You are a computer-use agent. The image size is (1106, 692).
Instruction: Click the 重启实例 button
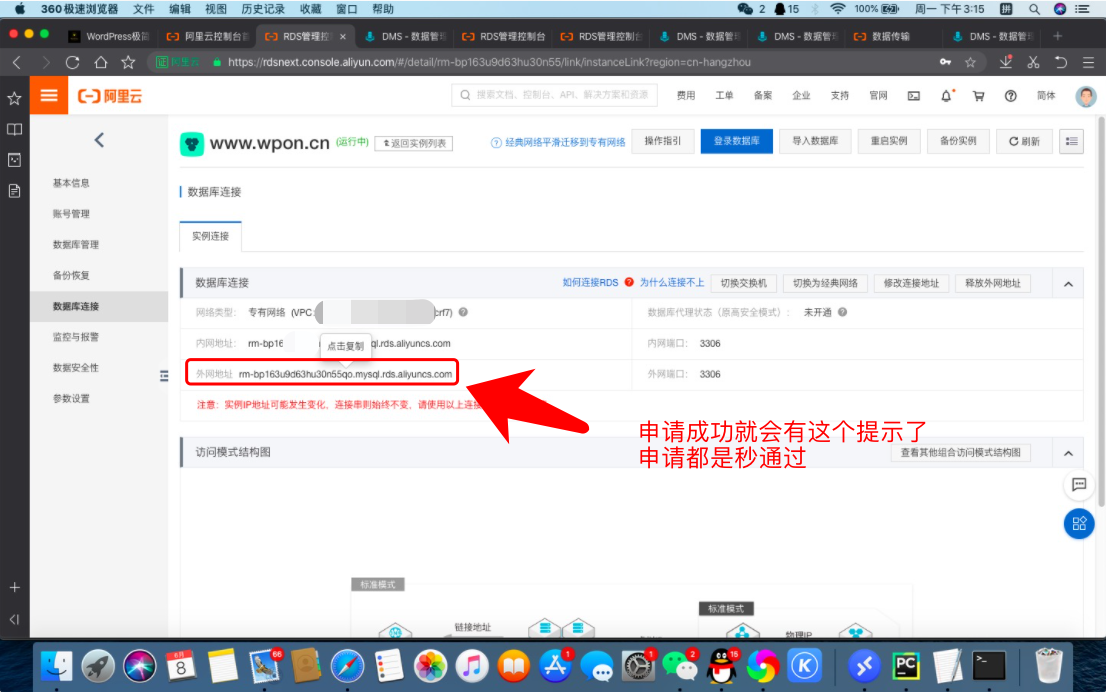[889, 141]
